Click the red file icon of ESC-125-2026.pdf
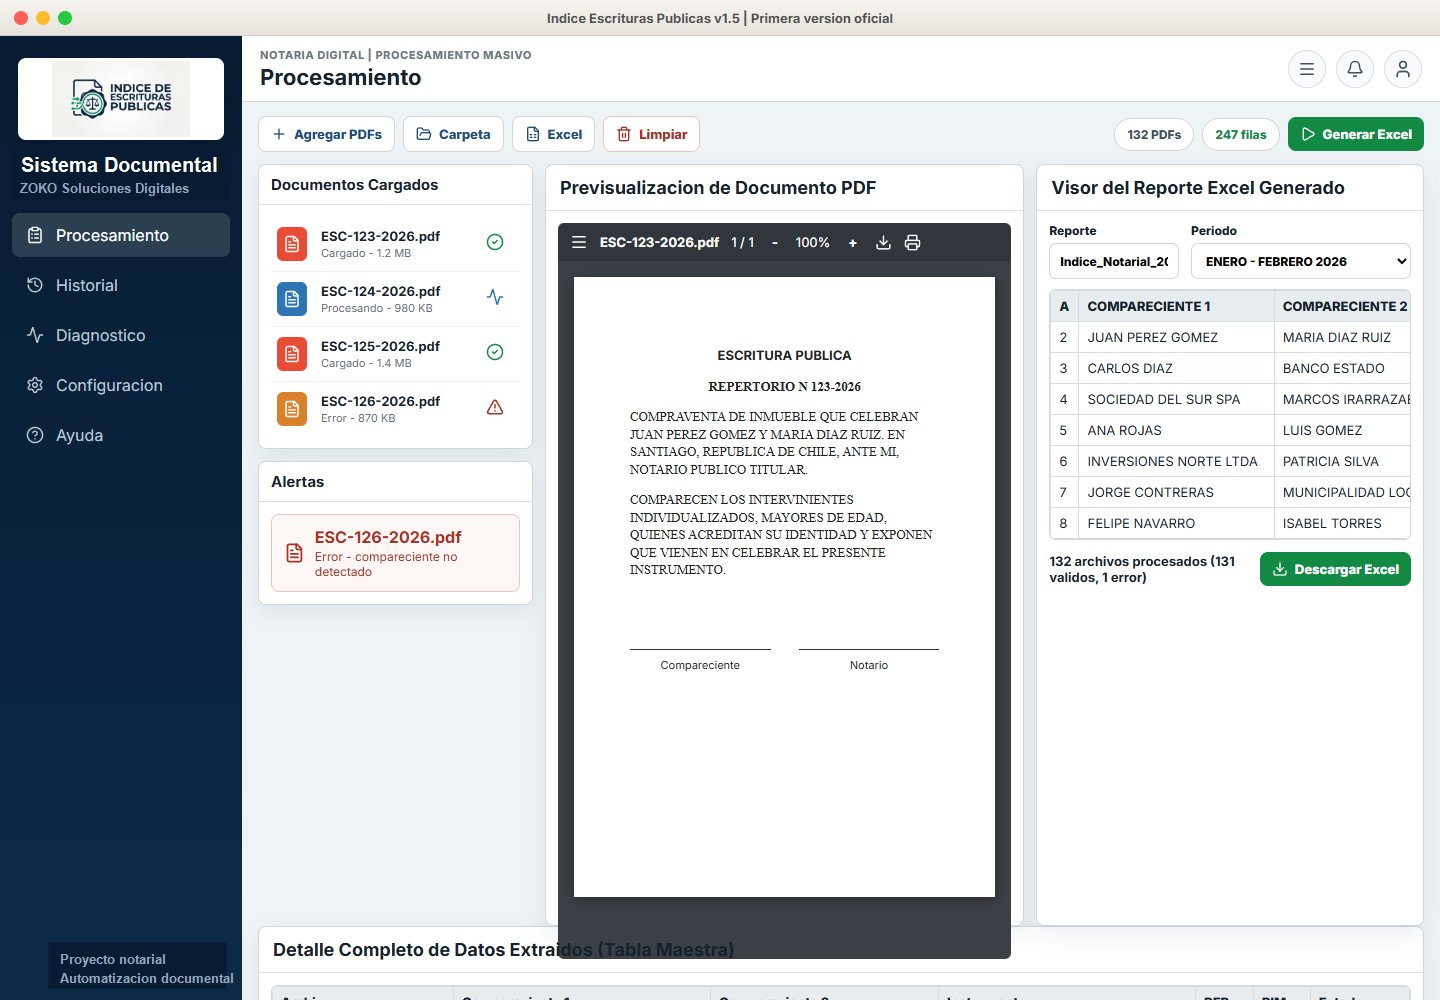 (x=292, y=354)
